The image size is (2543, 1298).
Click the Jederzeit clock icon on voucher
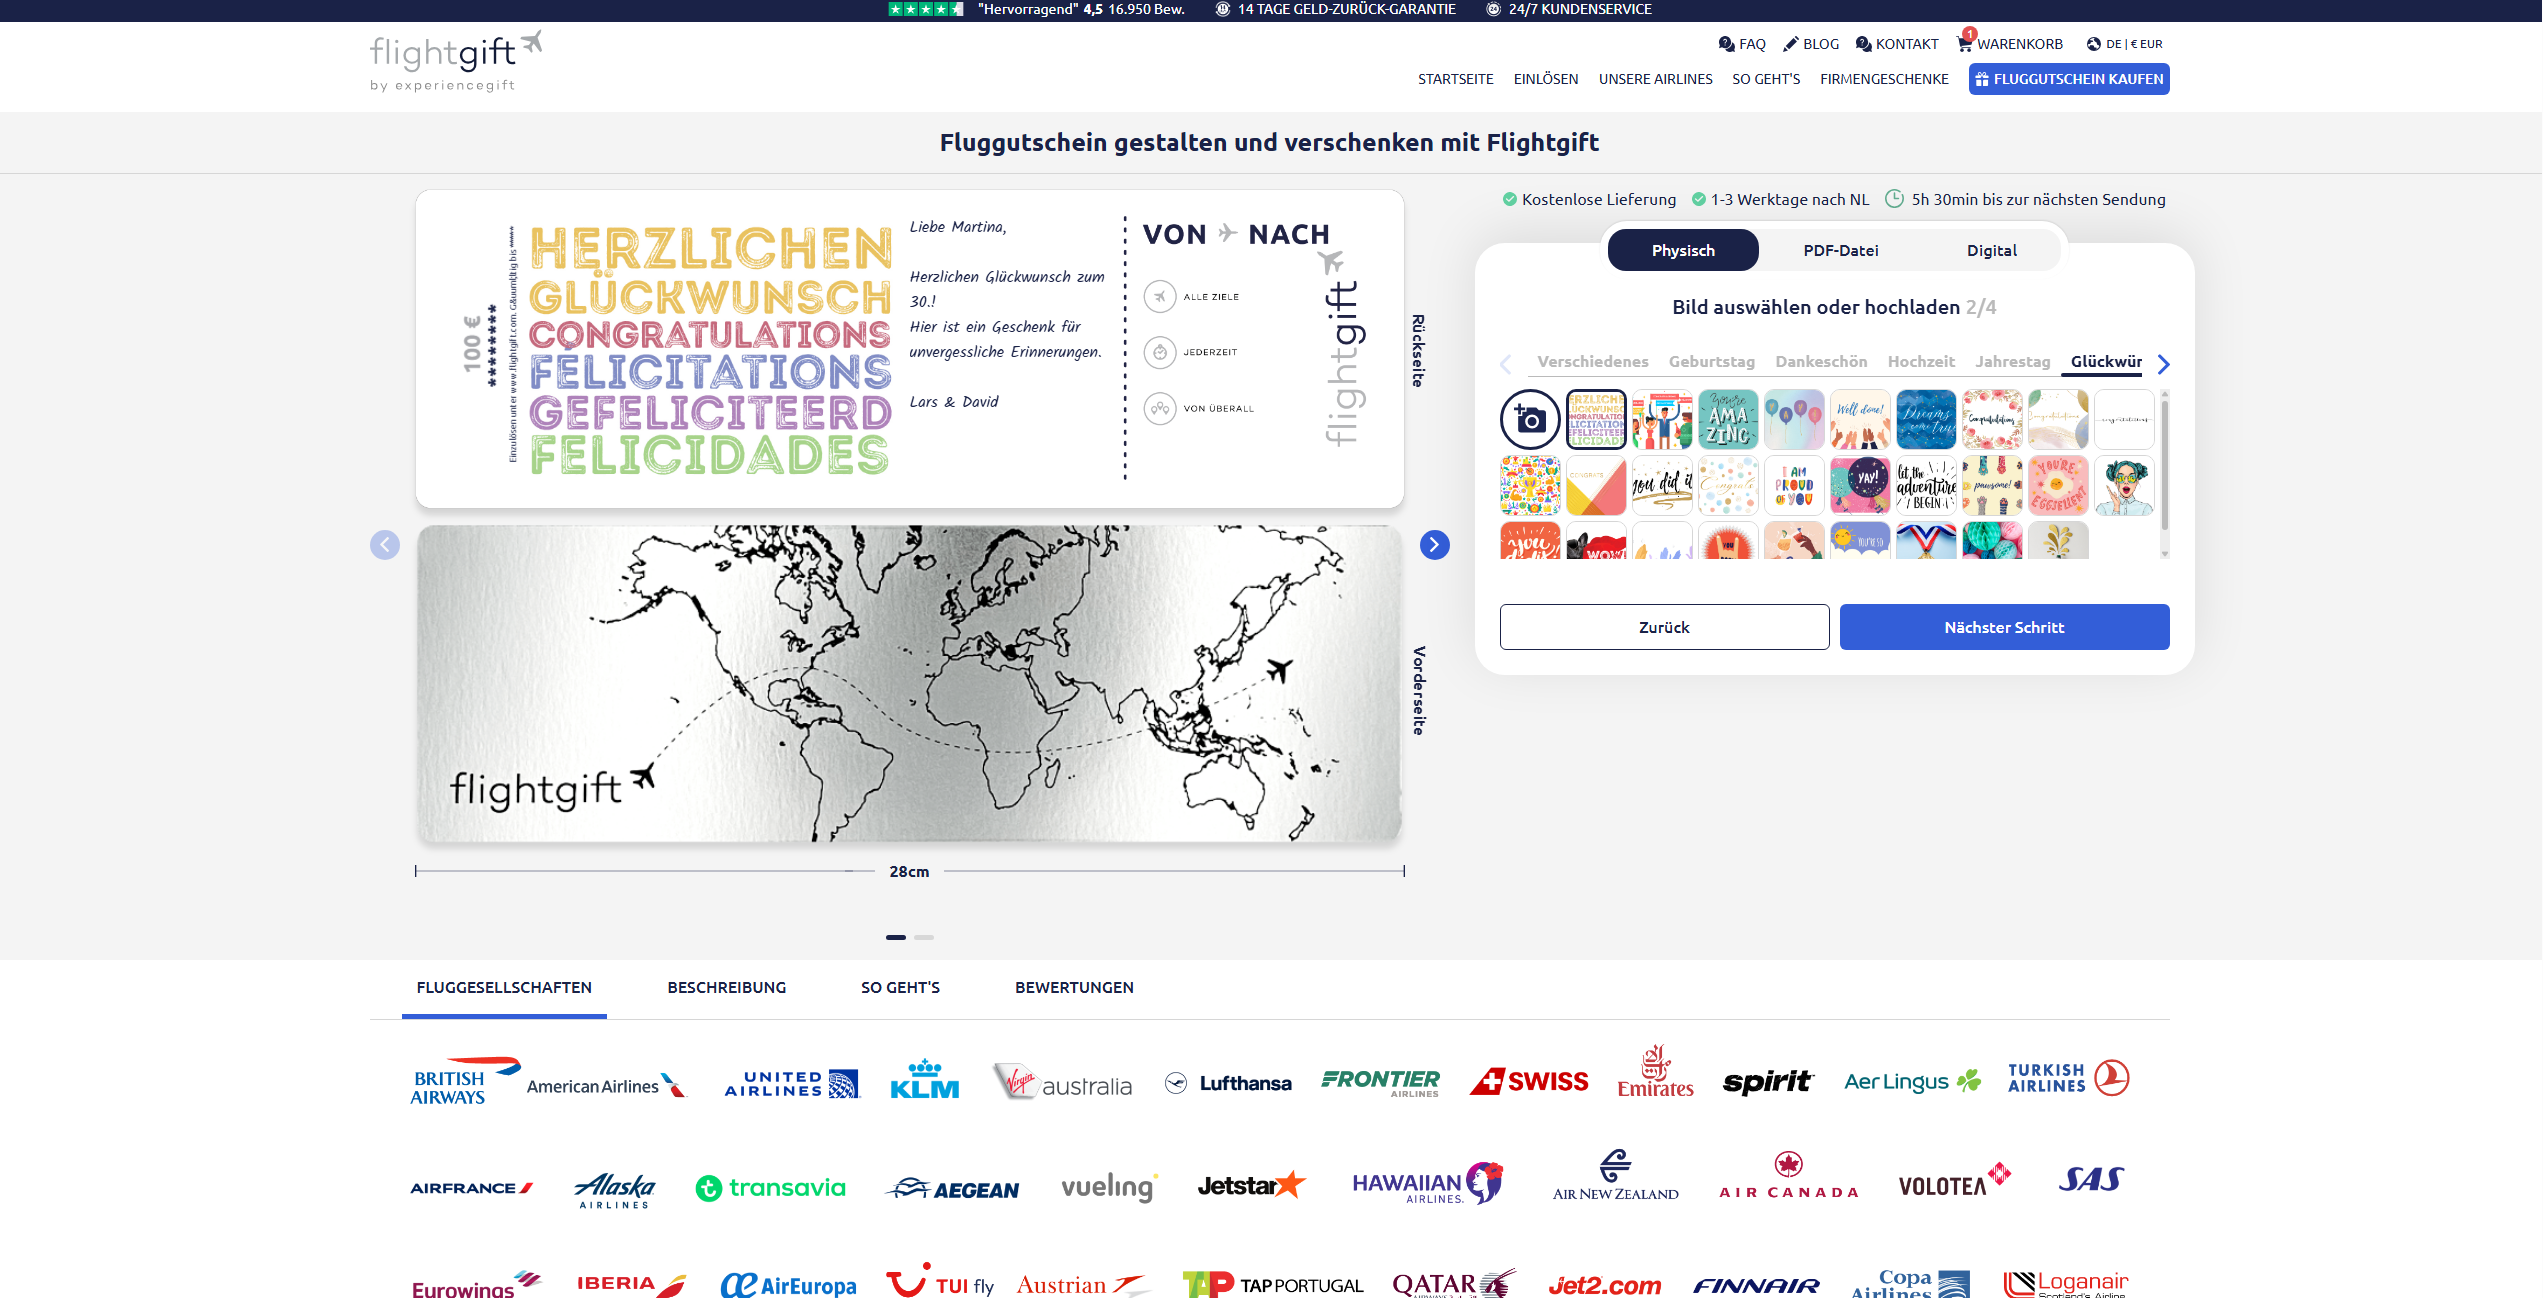(x=1160, y=352)
